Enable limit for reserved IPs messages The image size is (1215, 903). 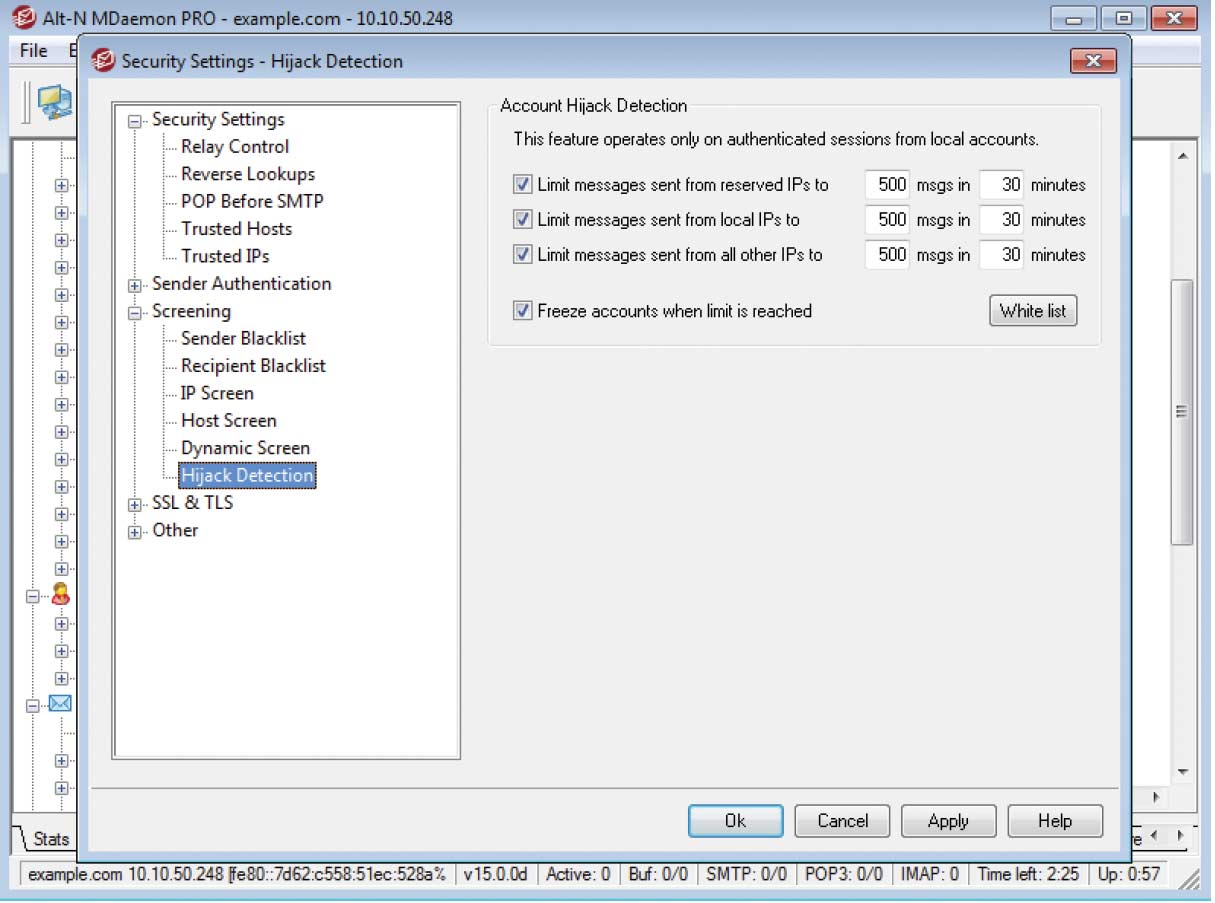pos(522,185)
